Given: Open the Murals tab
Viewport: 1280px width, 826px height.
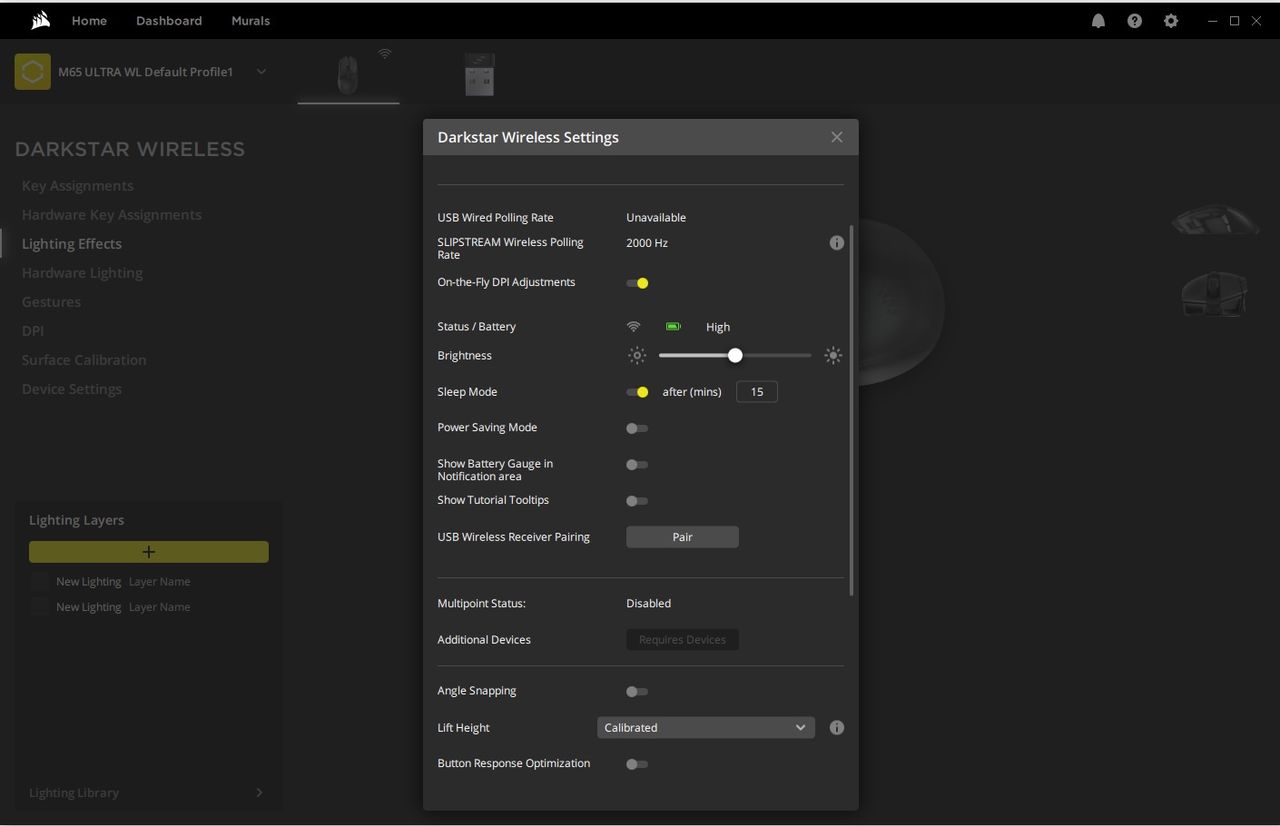Looking at the screenshot, I should click(251, 20).
